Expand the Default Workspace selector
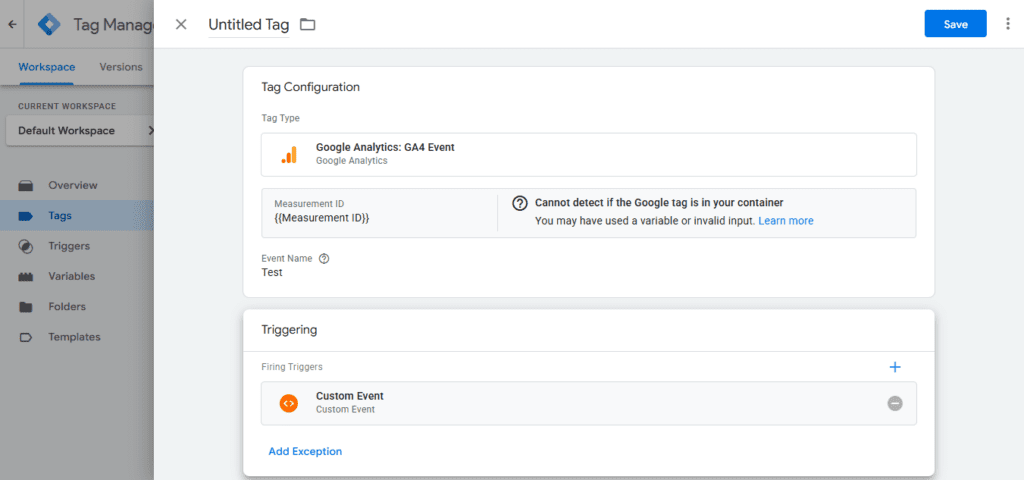The height and width of the screenshot is (480, 1024). point(80,130)
